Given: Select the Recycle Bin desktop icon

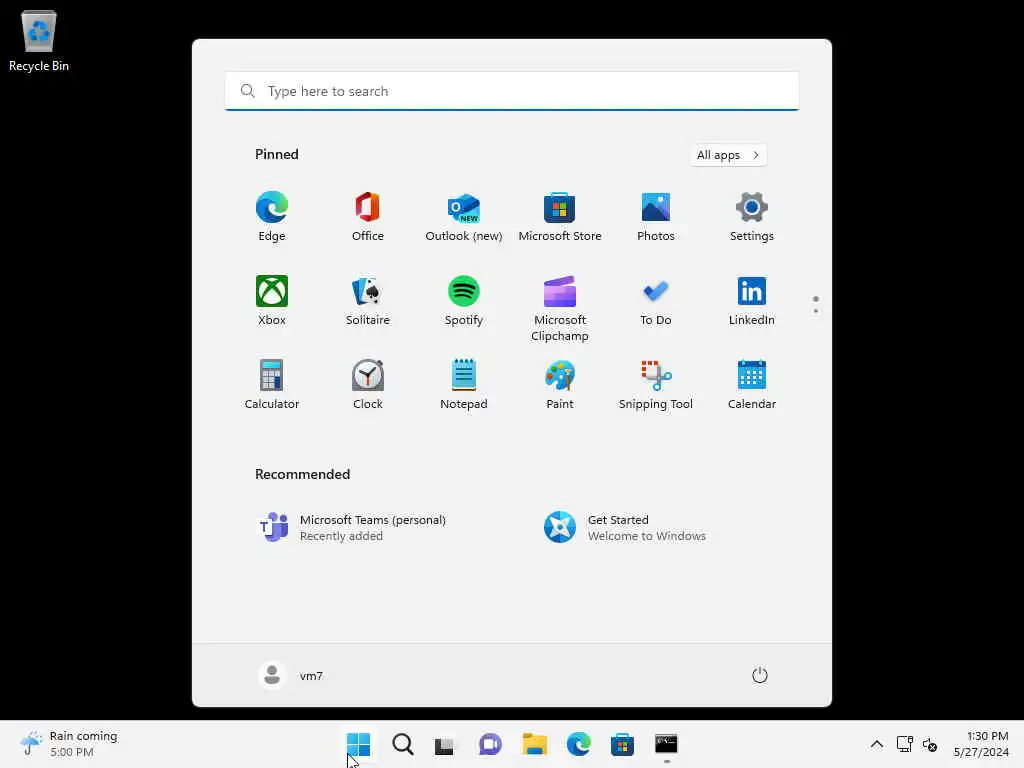Looking at the screenshot, I should point(39,40).
